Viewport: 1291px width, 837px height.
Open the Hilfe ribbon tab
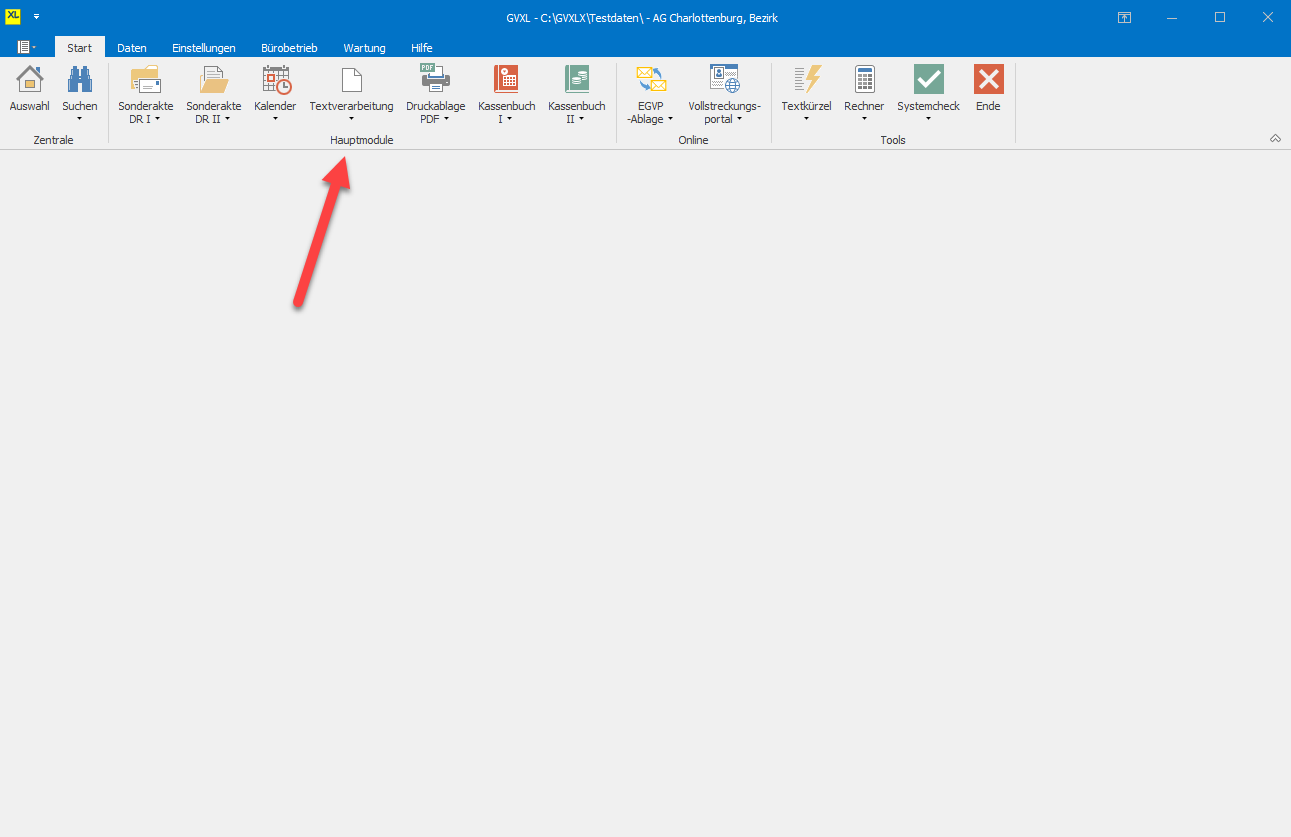point(422,48)
